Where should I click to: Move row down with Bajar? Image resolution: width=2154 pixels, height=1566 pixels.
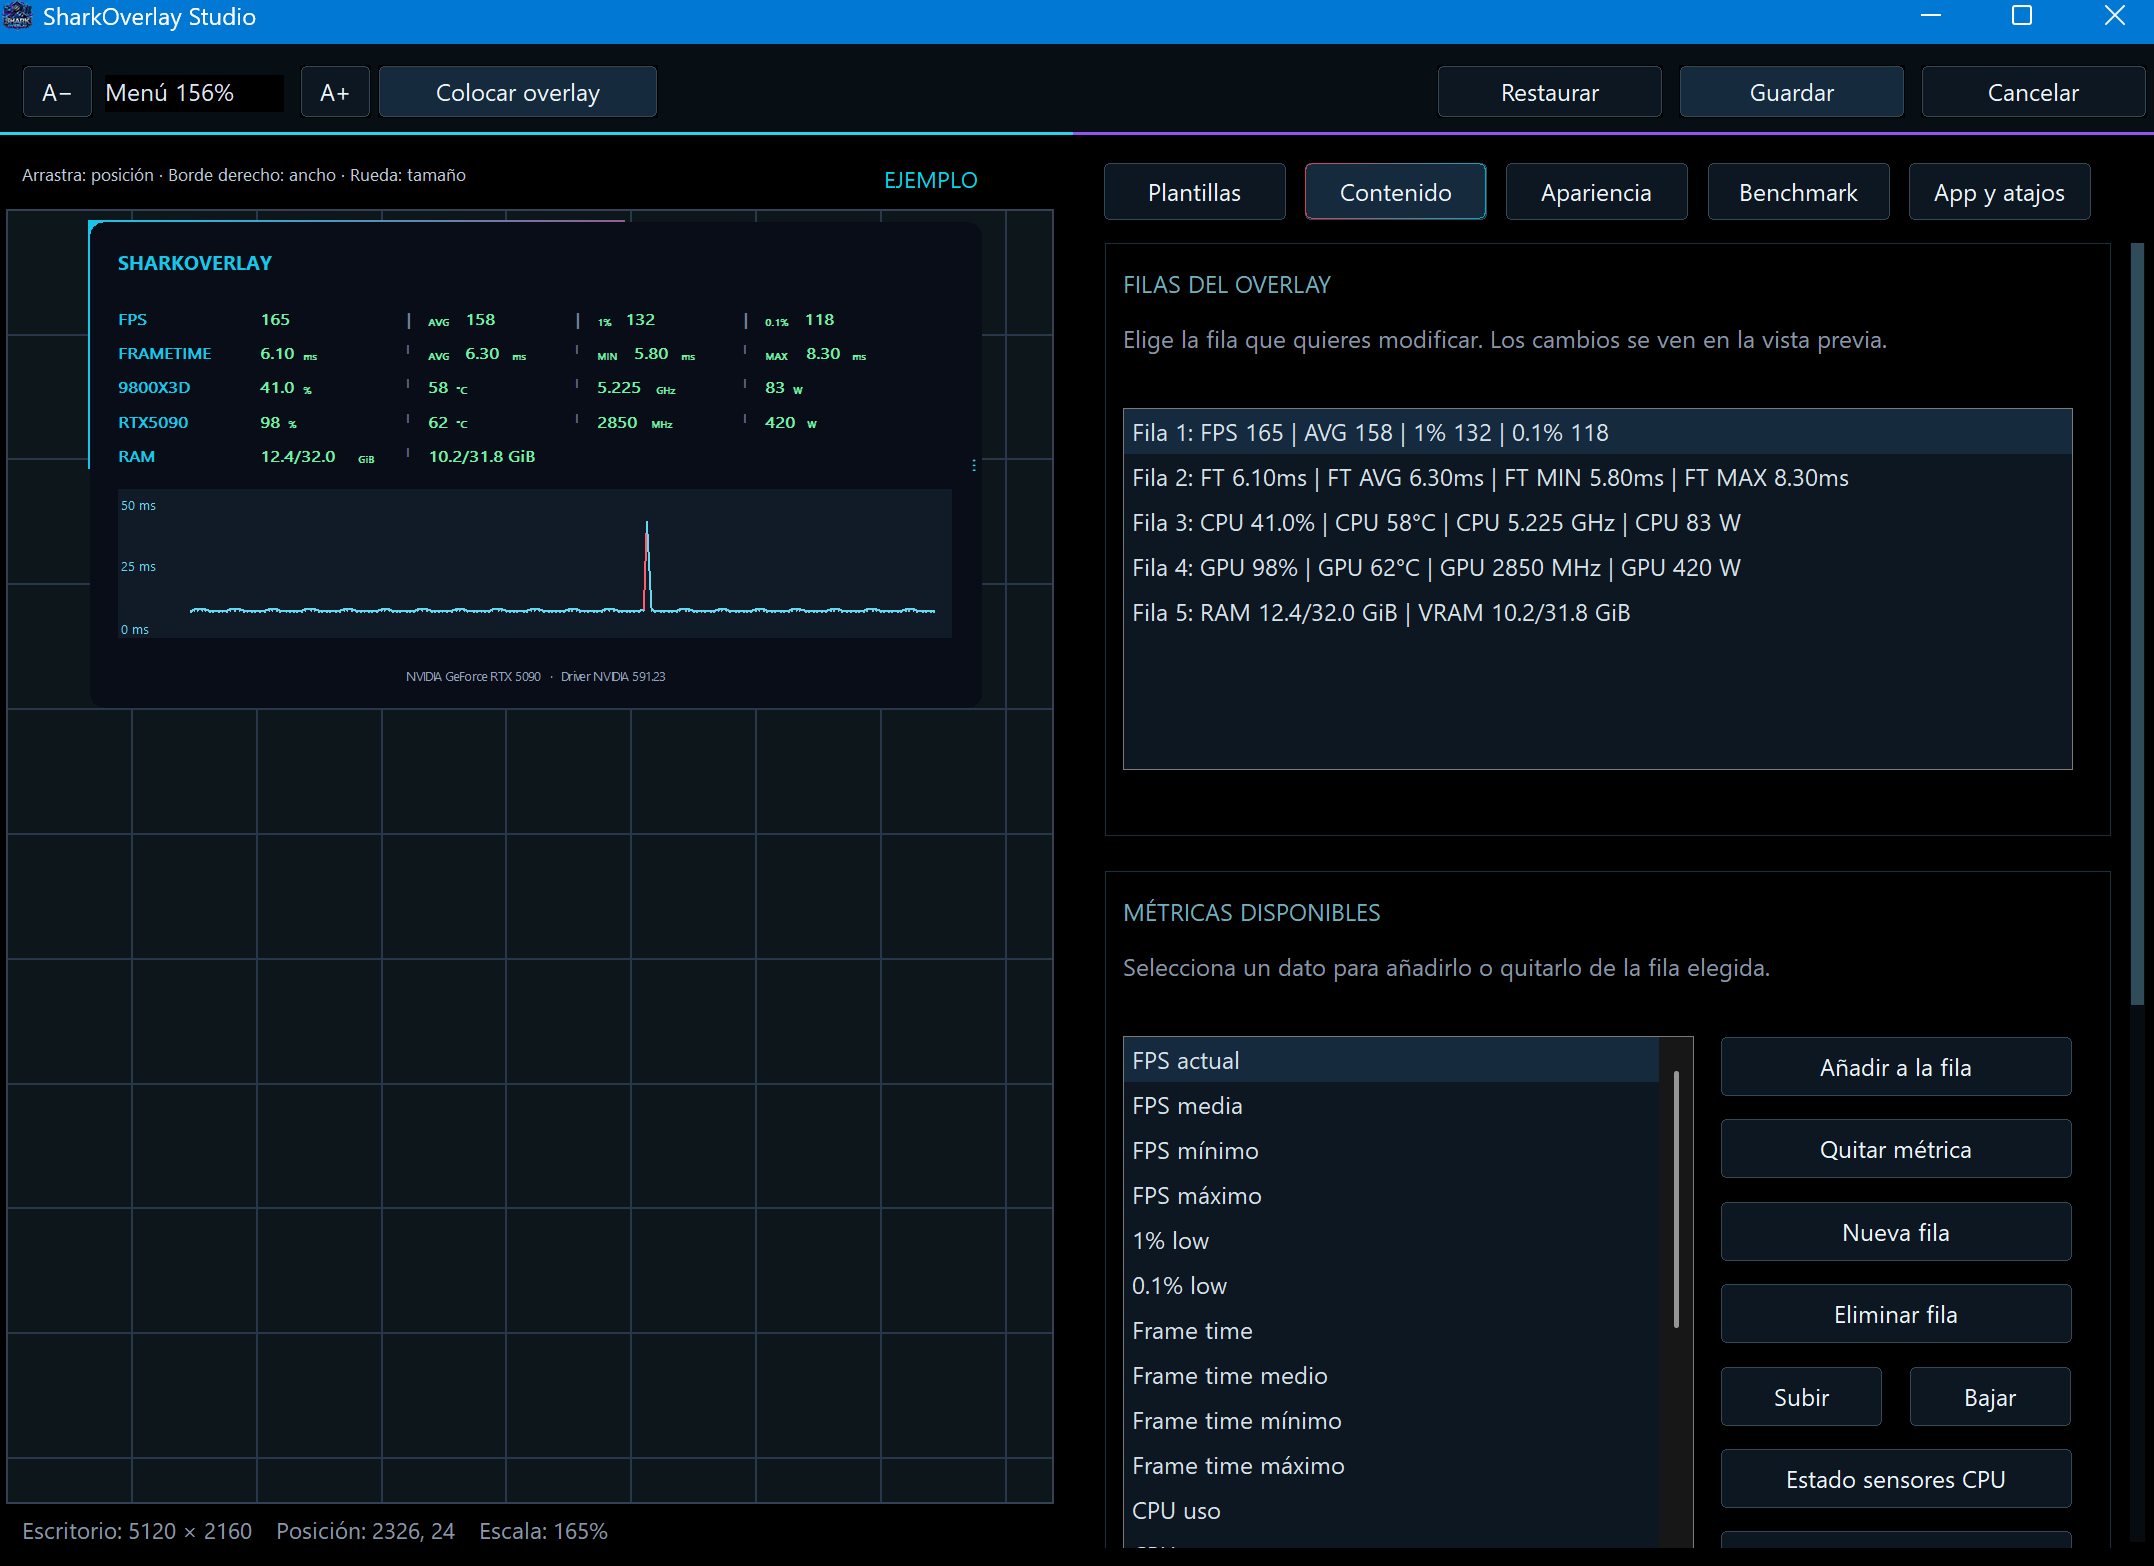(1990, 1397)
